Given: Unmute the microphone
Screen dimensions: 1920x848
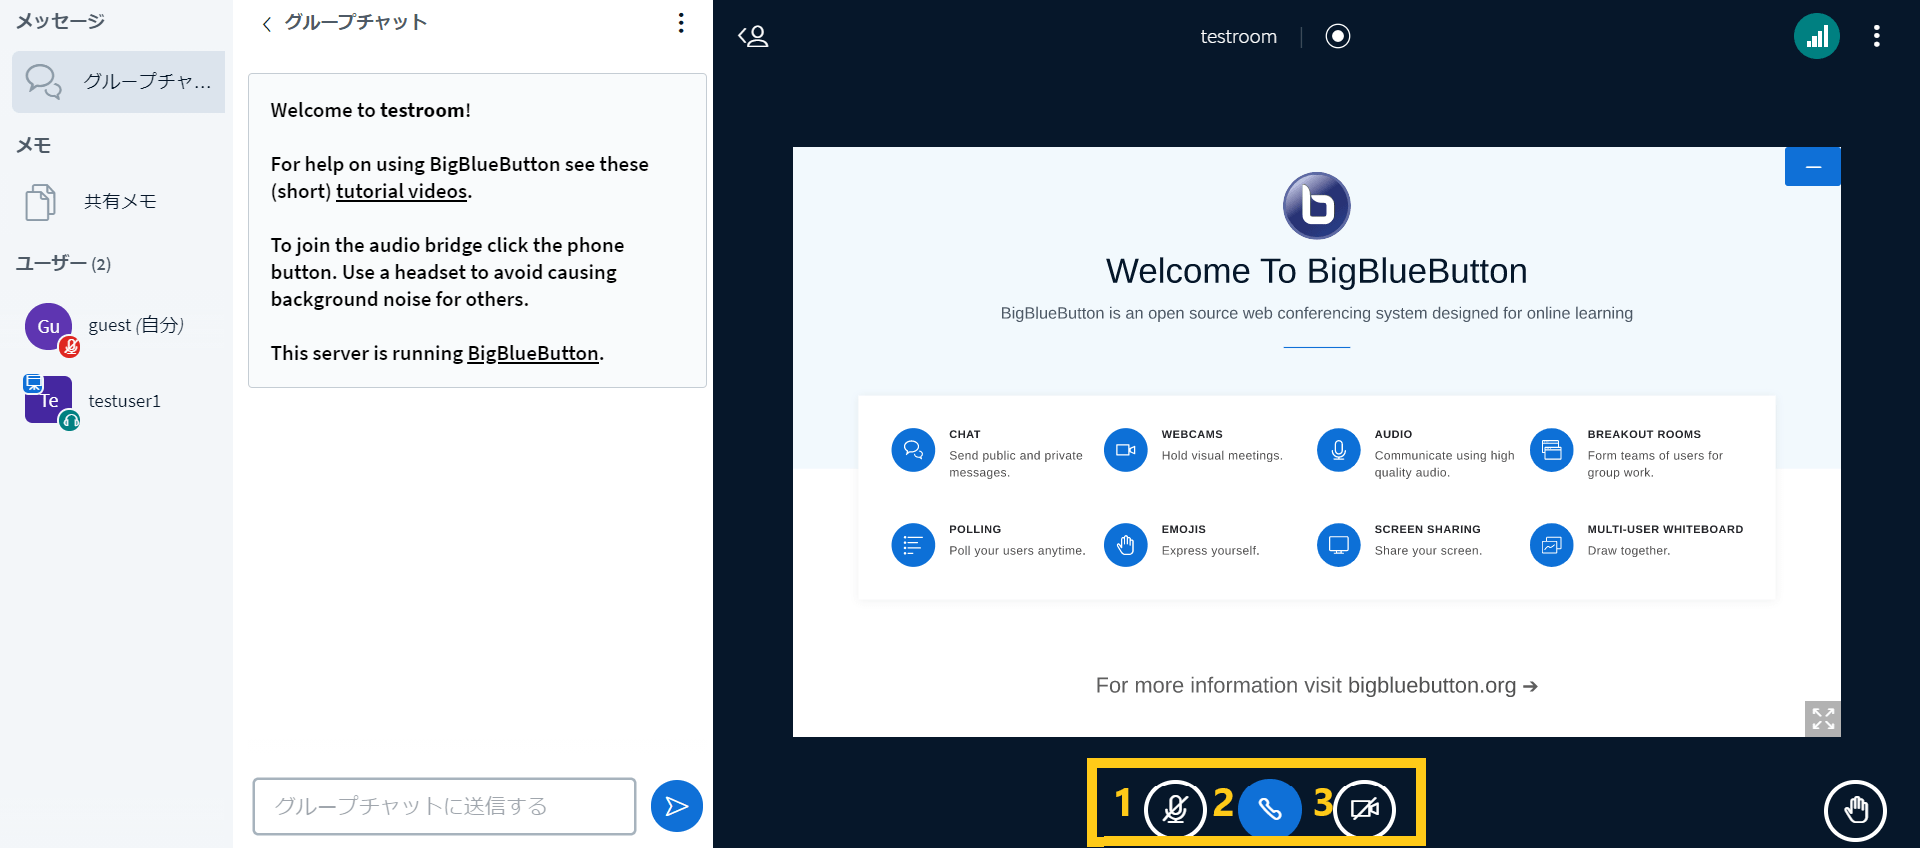Looking at the screenshot, I should click(x=1175, y=809).
